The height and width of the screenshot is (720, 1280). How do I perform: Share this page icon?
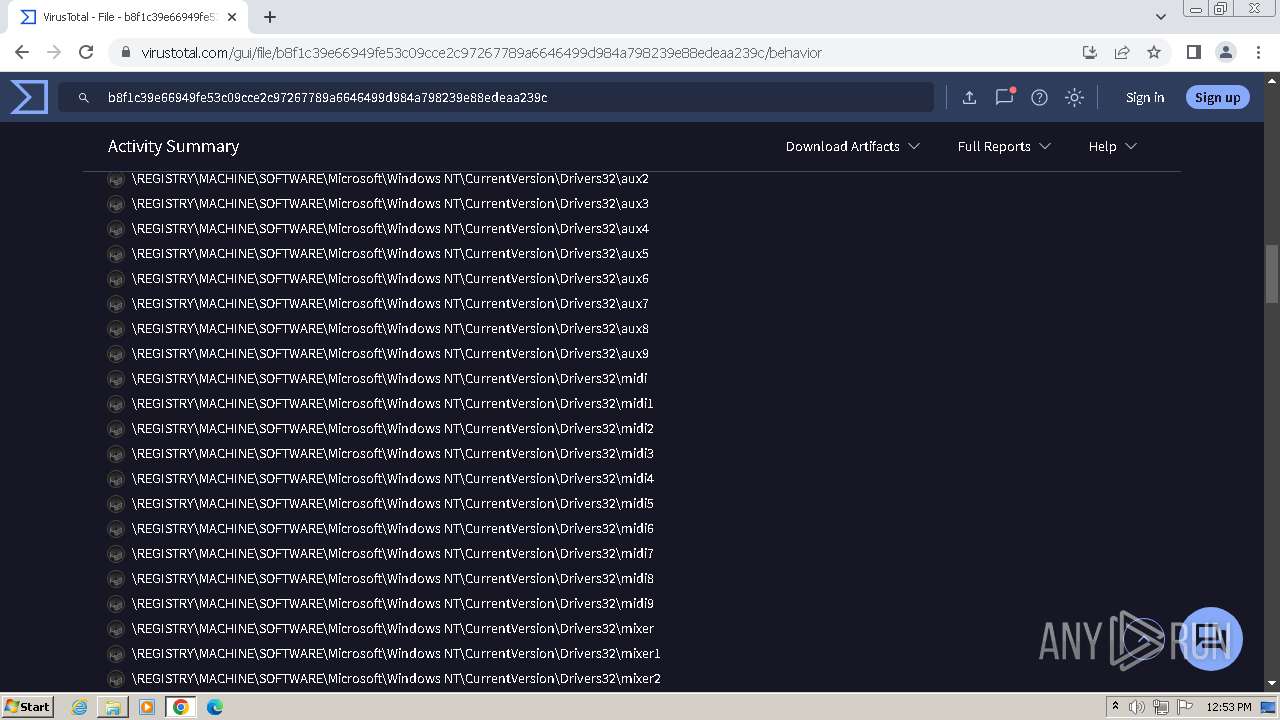(x=1122, y=52)
